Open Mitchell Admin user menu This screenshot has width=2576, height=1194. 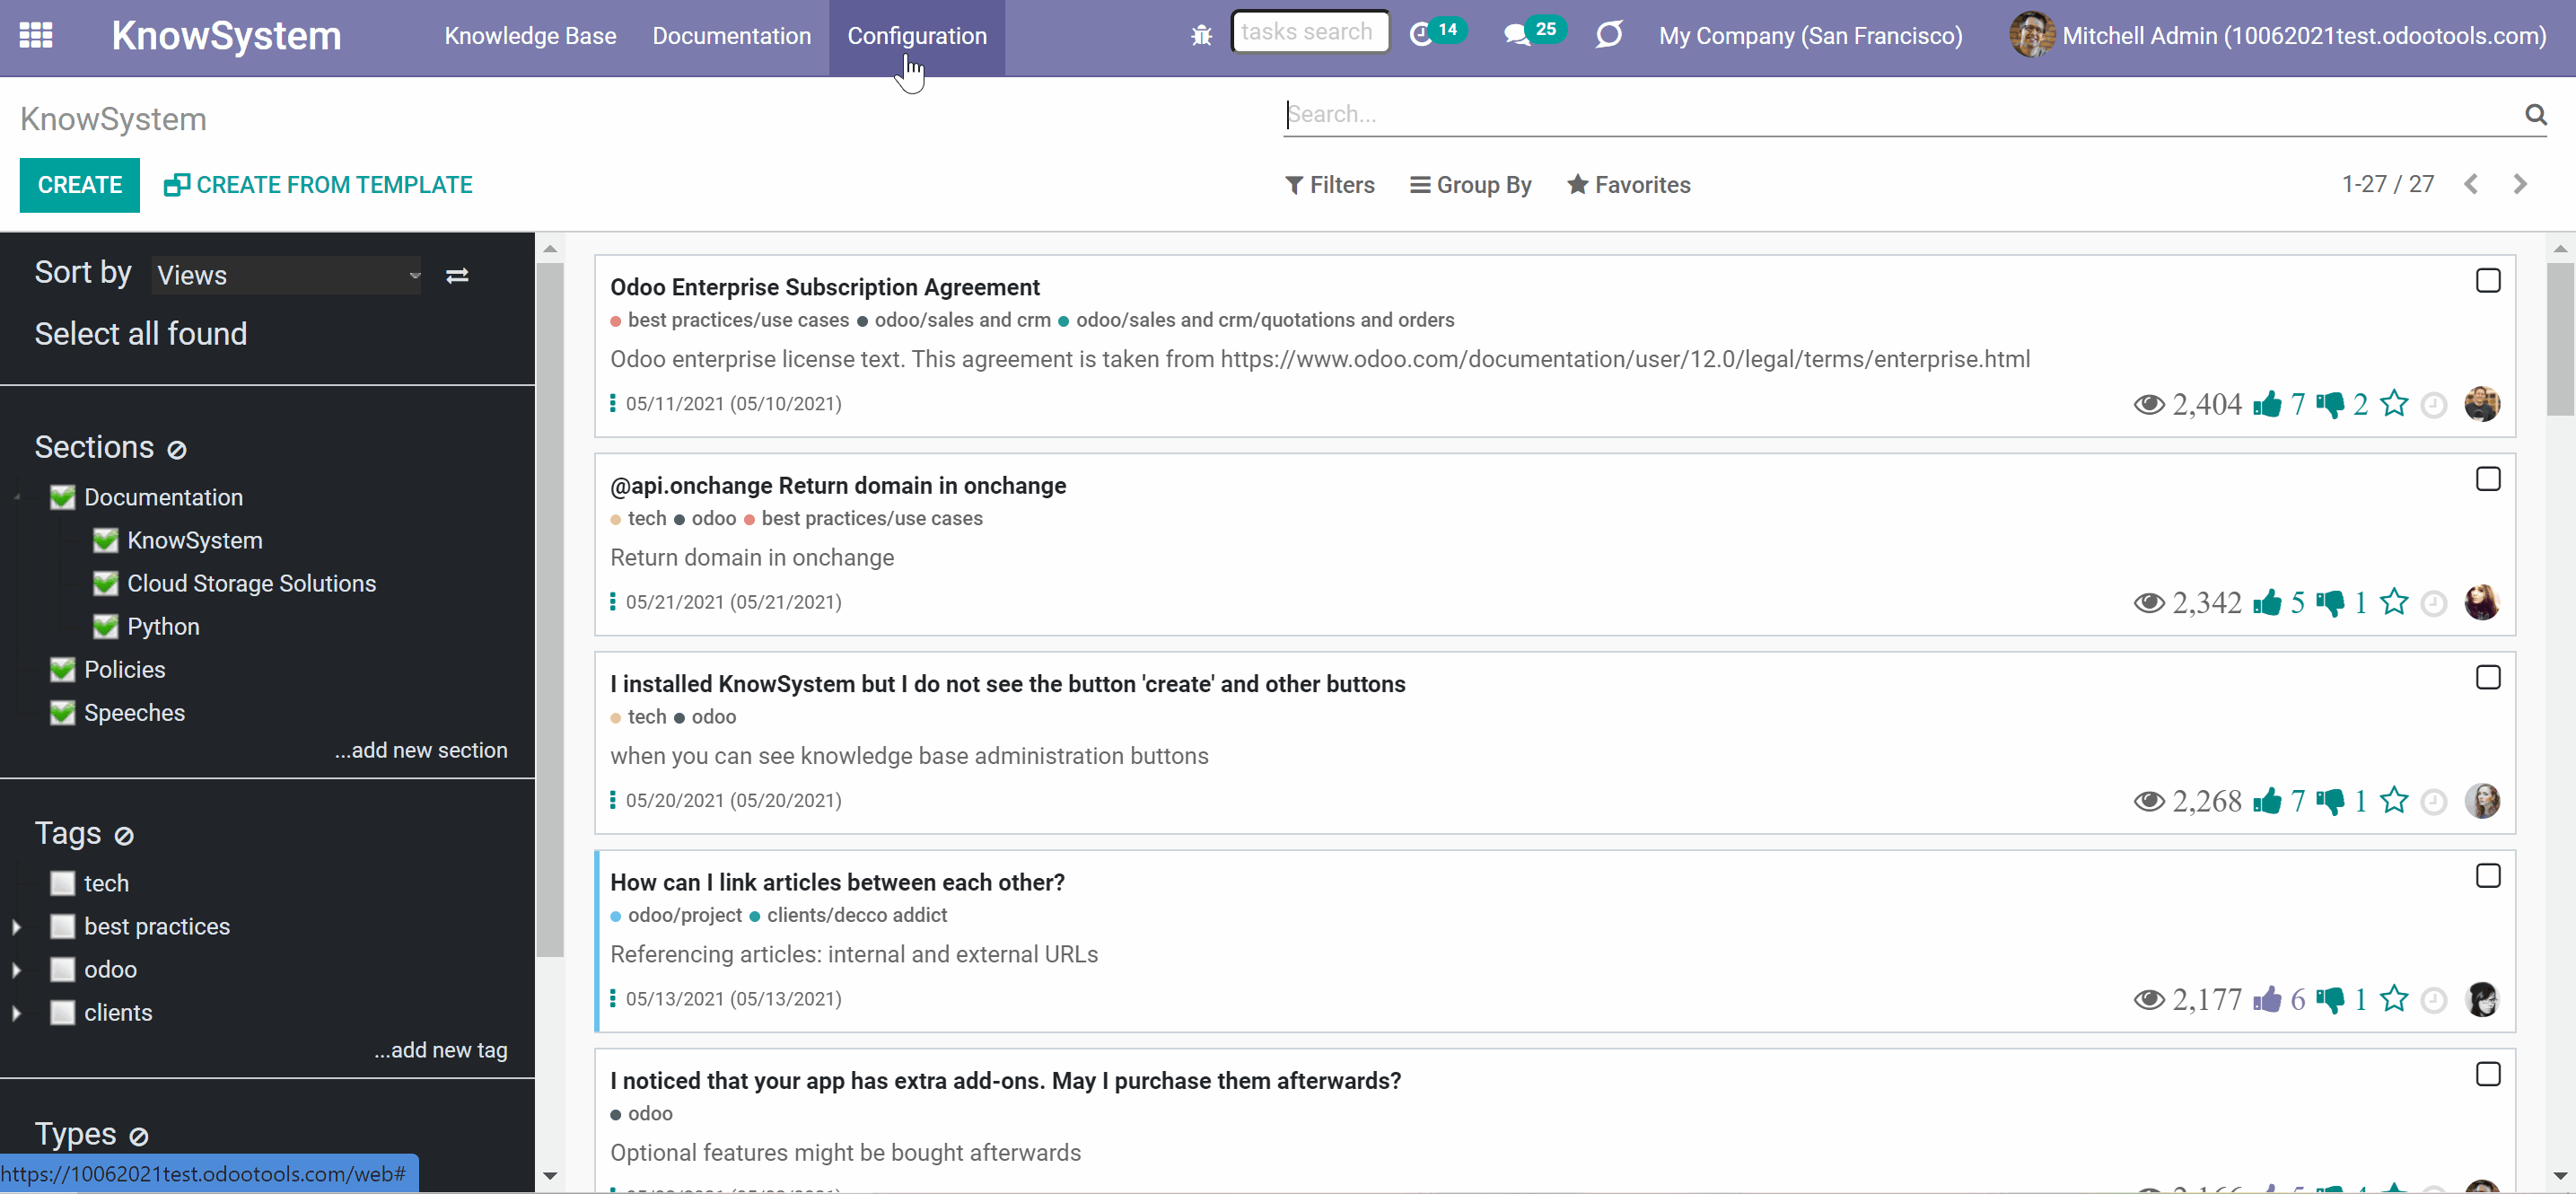(2277, 36)
